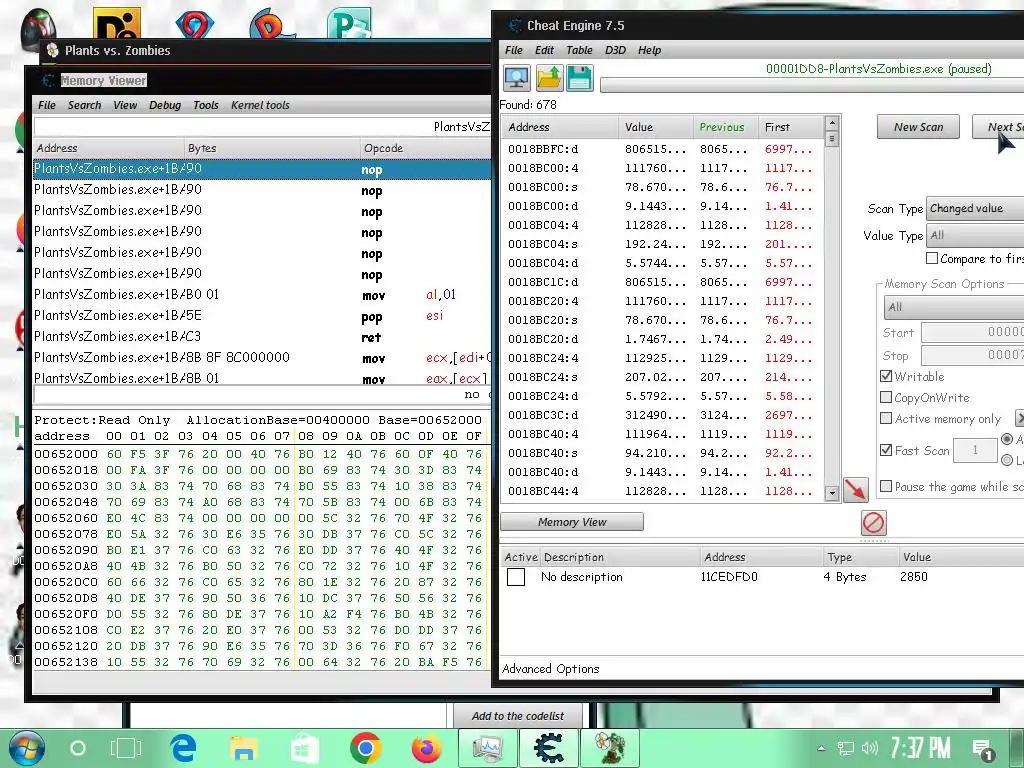Clear the address list with red circle icon
This screenshot has height=768, width=1024.
(873, 522)
